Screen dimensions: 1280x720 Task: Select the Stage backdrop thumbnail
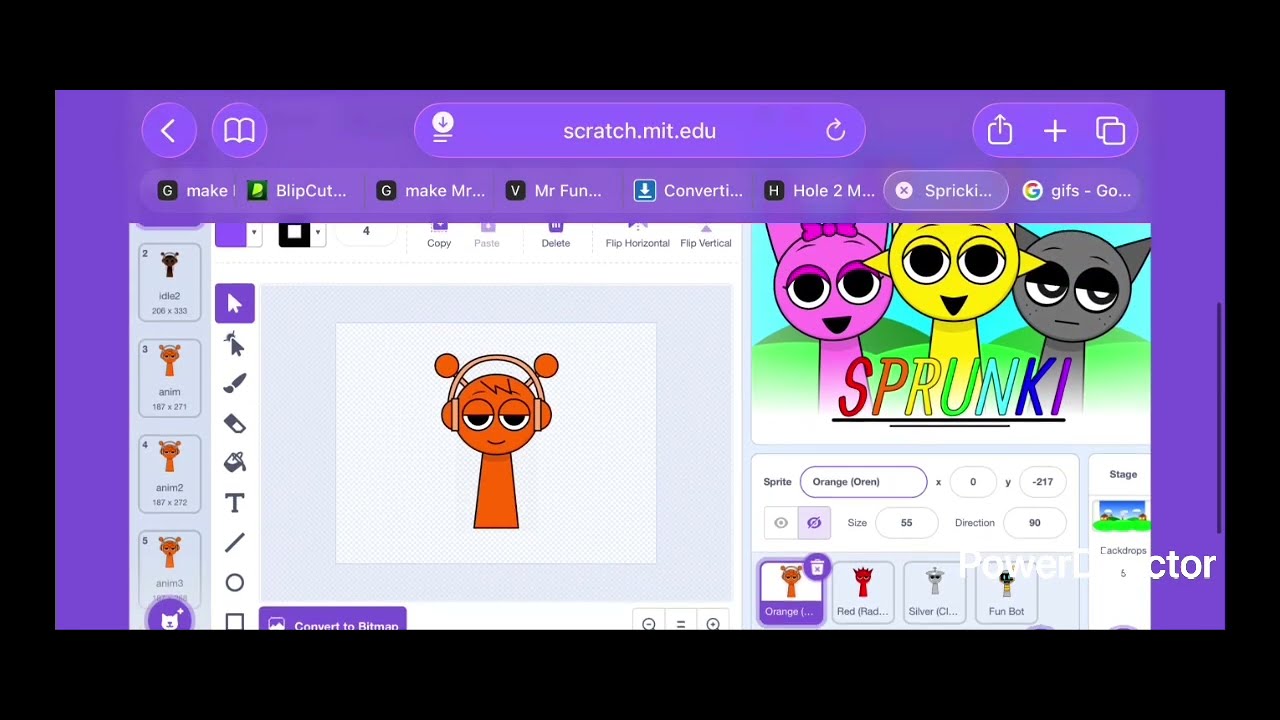click(x=1122, y=517)
